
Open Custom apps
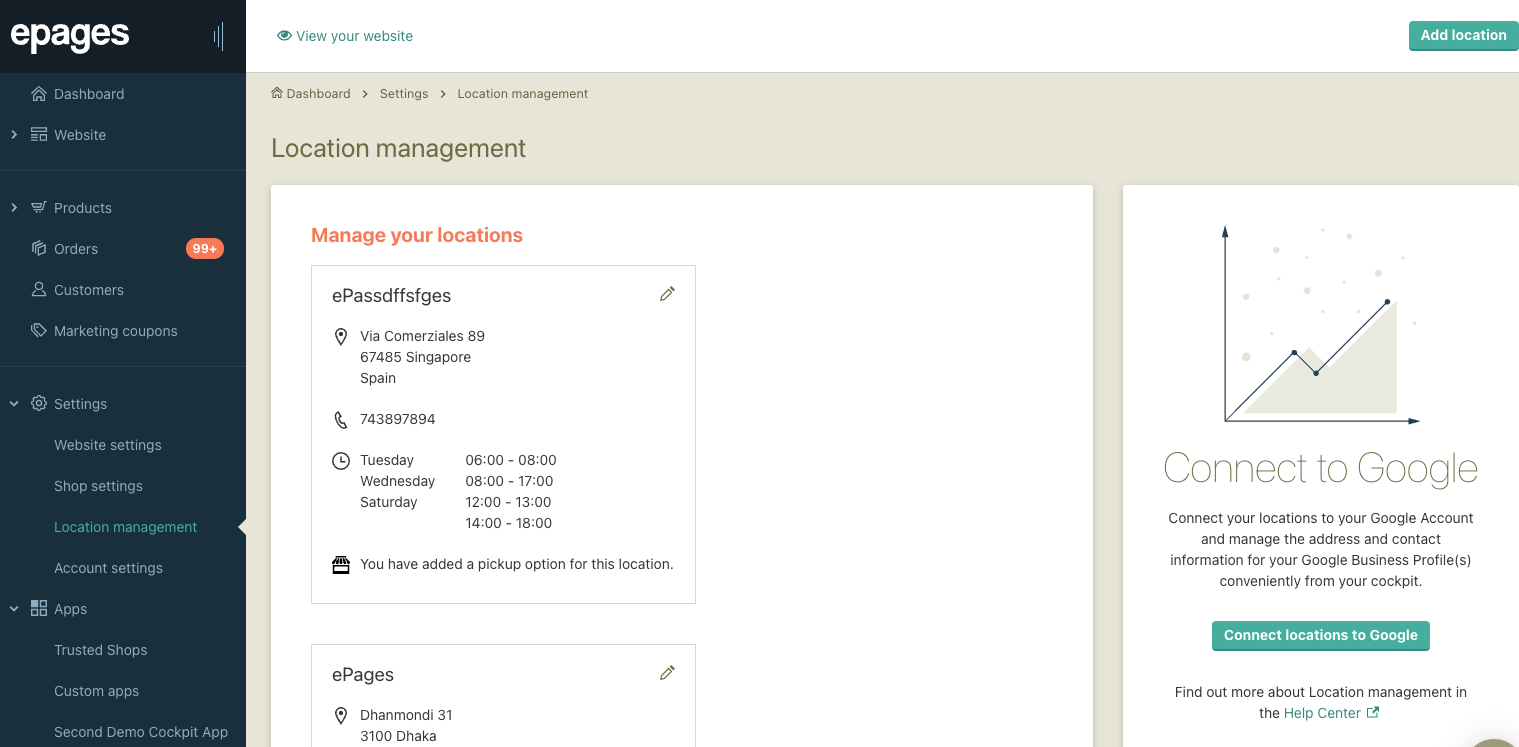[97, 691]
